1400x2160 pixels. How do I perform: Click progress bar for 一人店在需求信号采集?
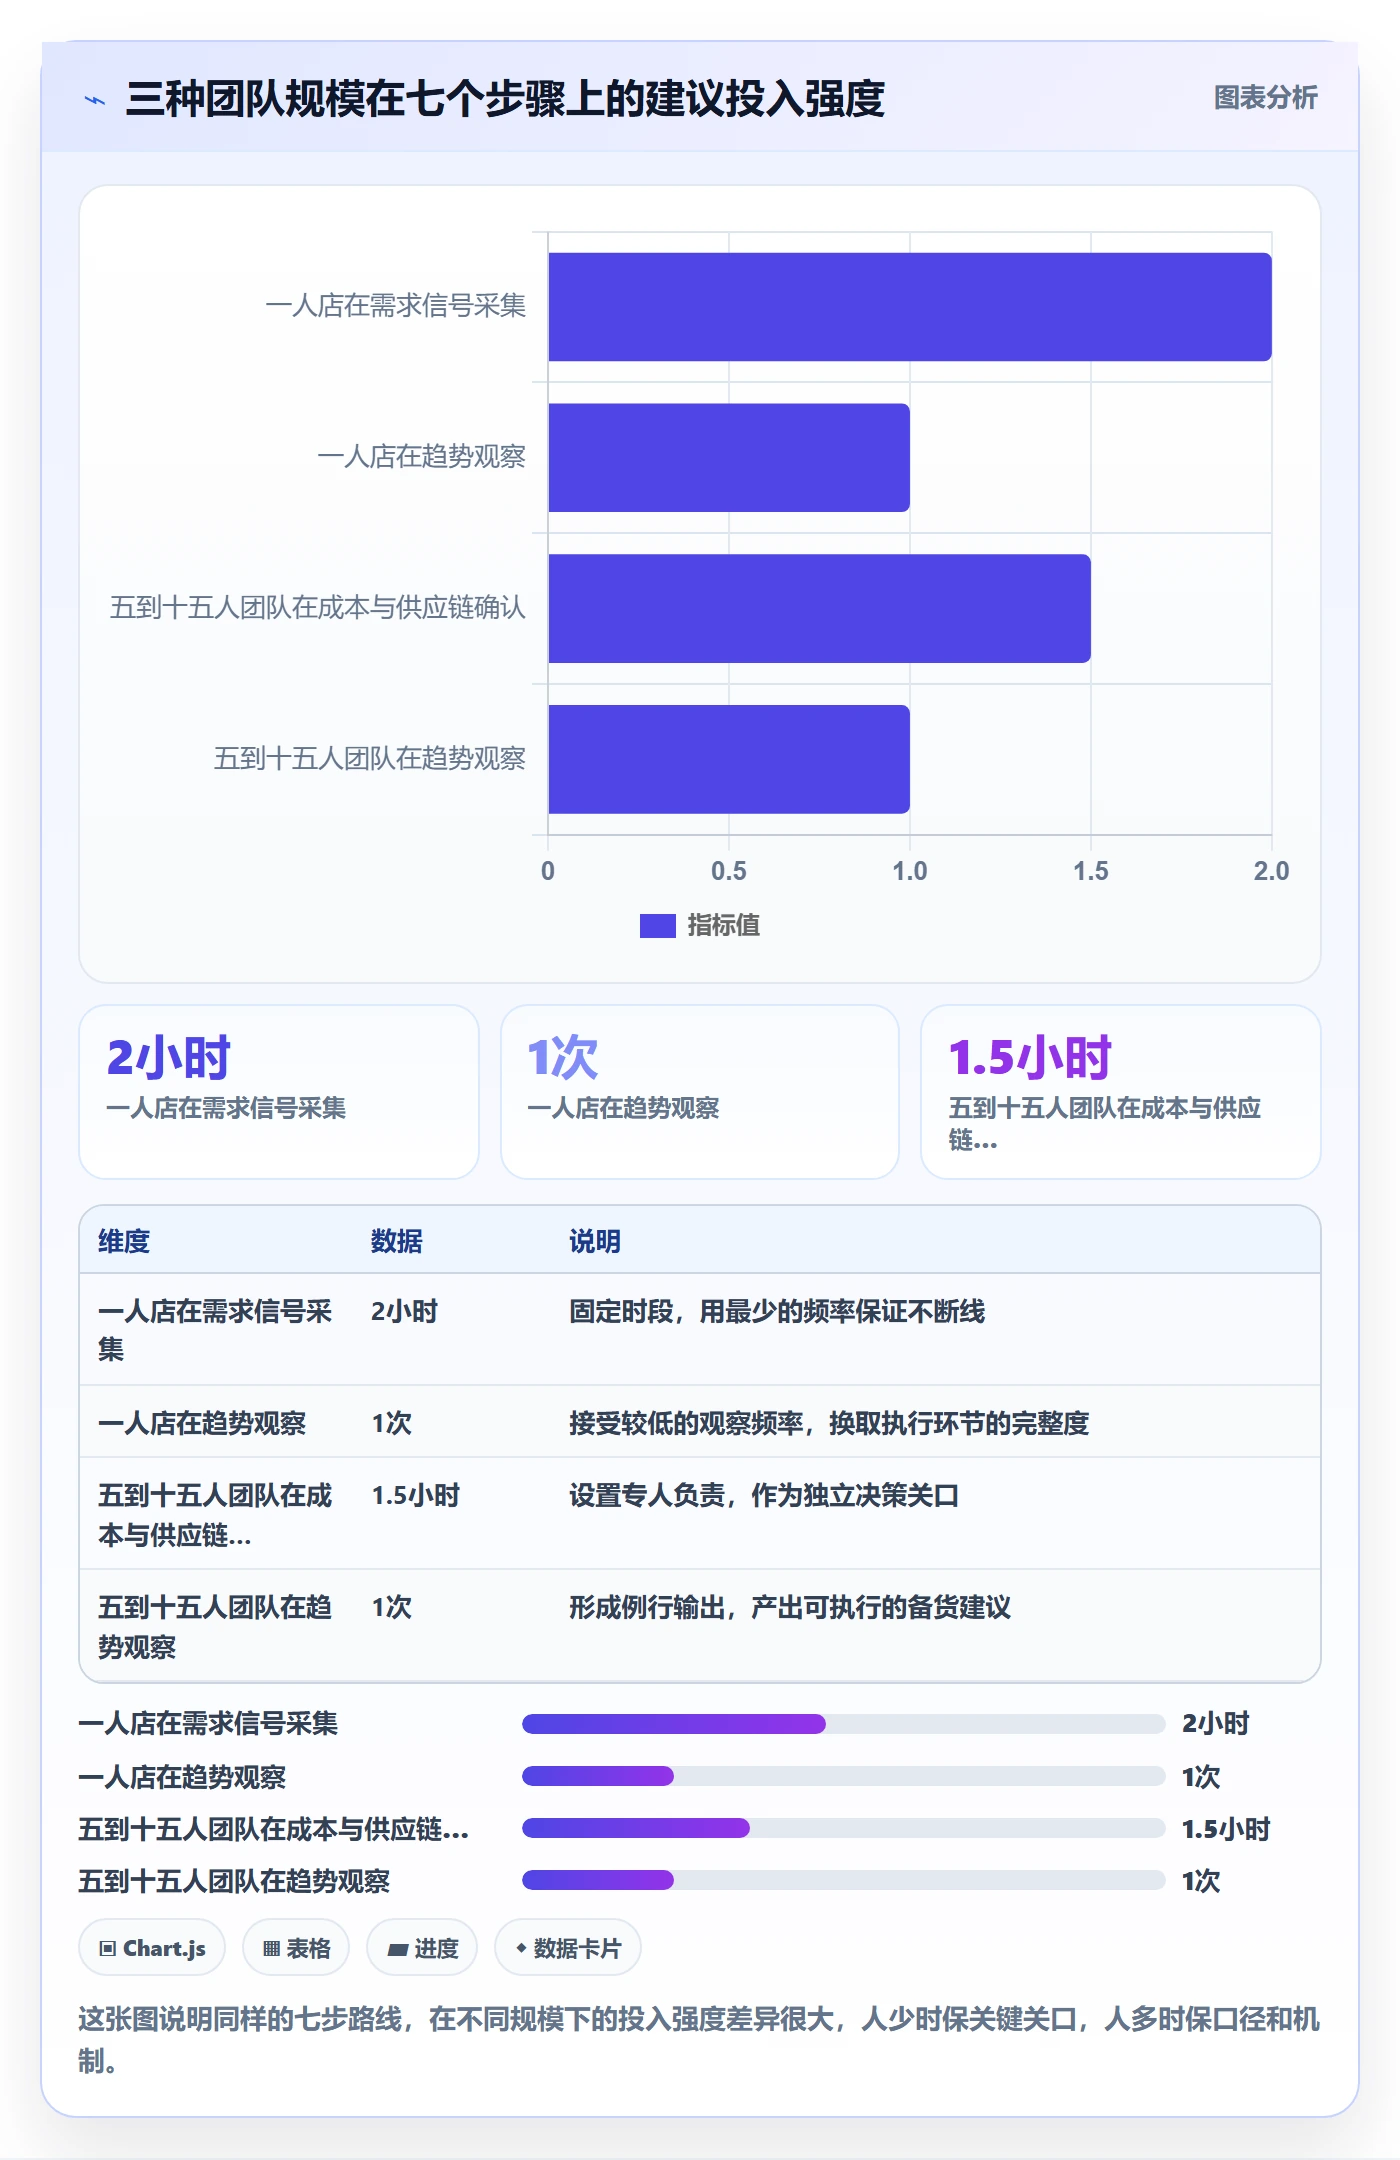coord(844,1724)
